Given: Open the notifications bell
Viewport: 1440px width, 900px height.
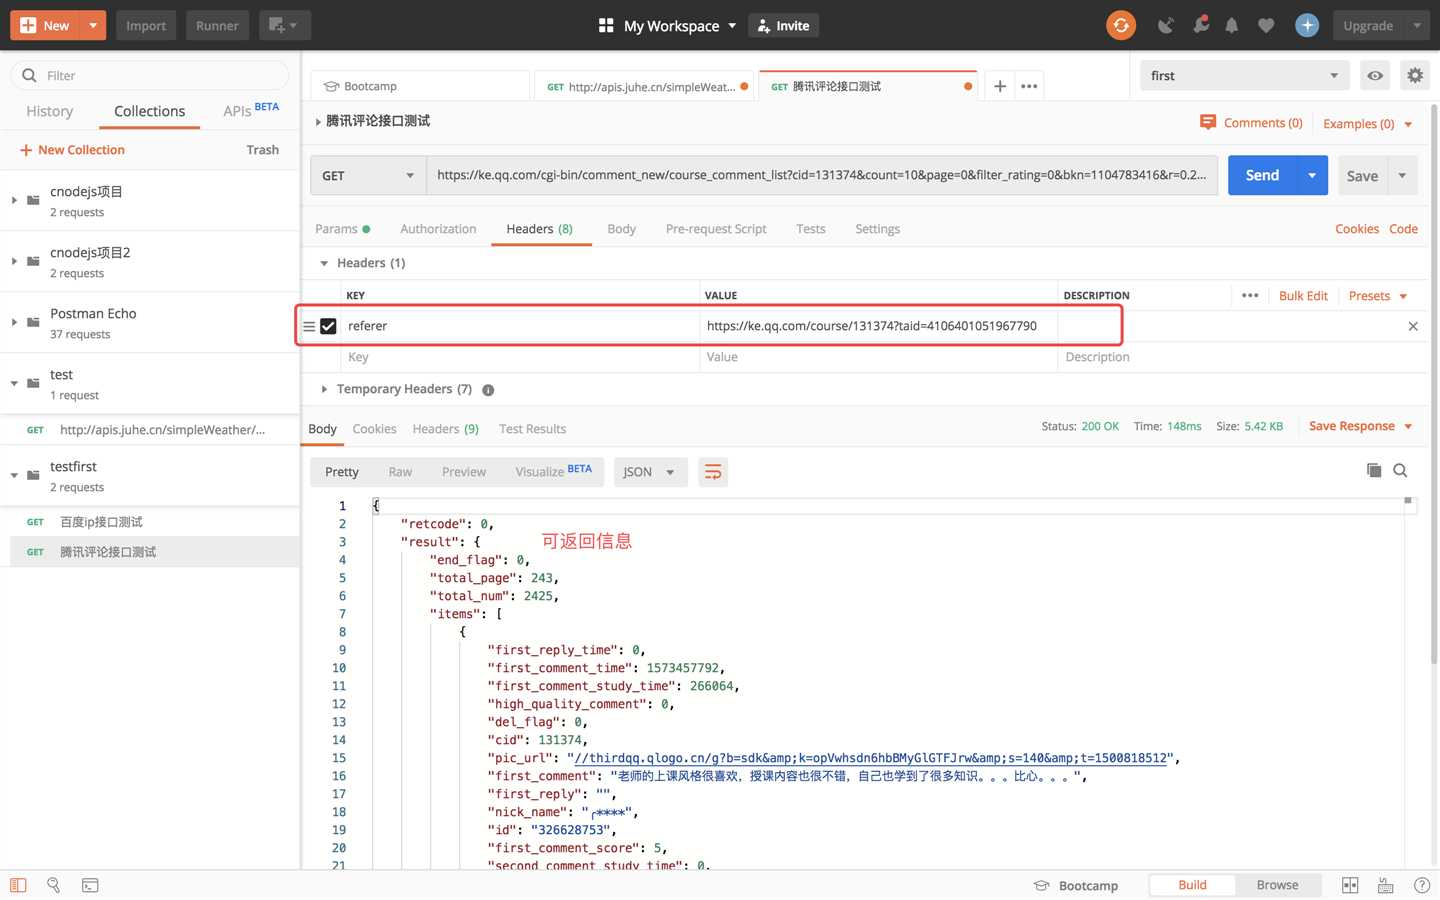Looking at the screenshot, I should (x=1232, y=26).
